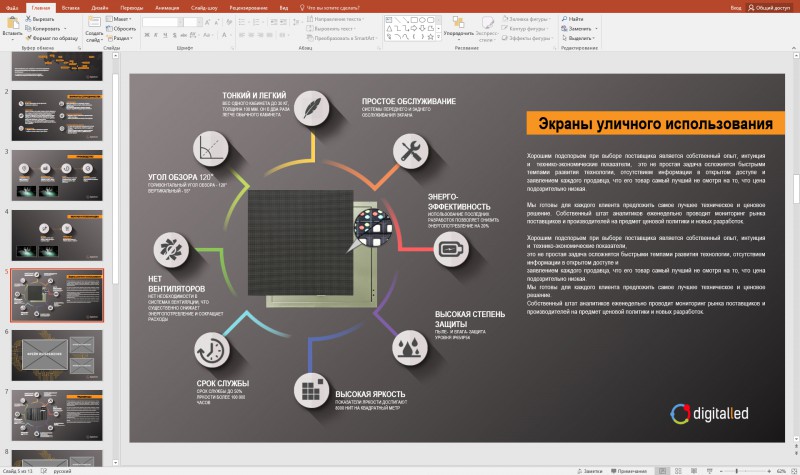Open the Направление текста menu

(335, 19)
